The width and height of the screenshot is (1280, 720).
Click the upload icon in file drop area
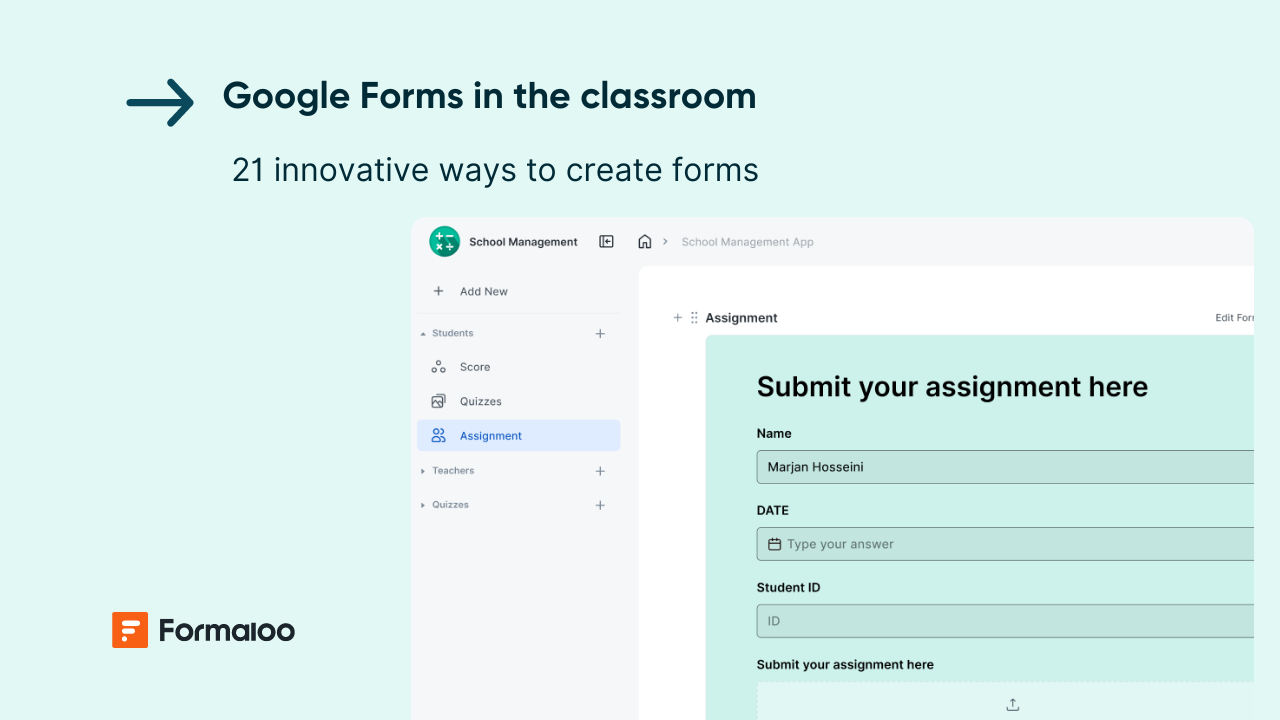pos(1012,704)
